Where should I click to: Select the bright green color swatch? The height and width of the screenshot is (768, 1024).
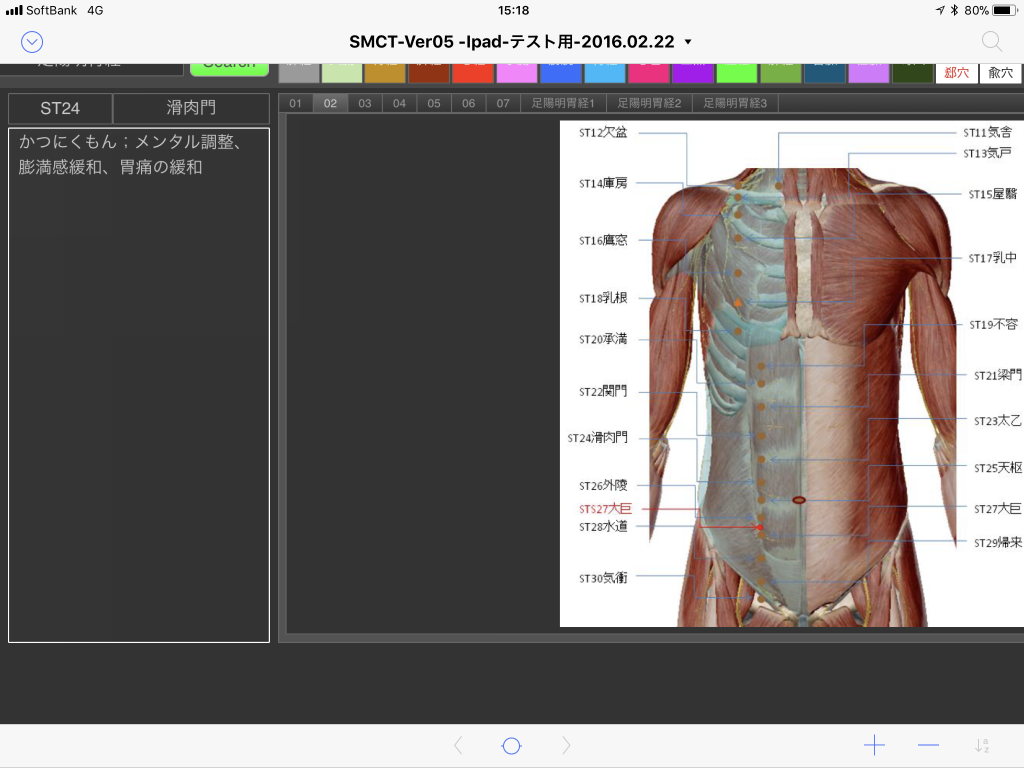pos(736,72)
